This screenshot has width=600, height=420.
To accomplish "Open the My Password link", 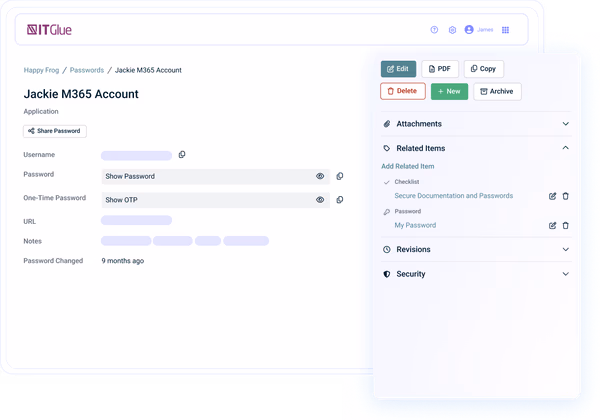I will (x=415, y=225).
